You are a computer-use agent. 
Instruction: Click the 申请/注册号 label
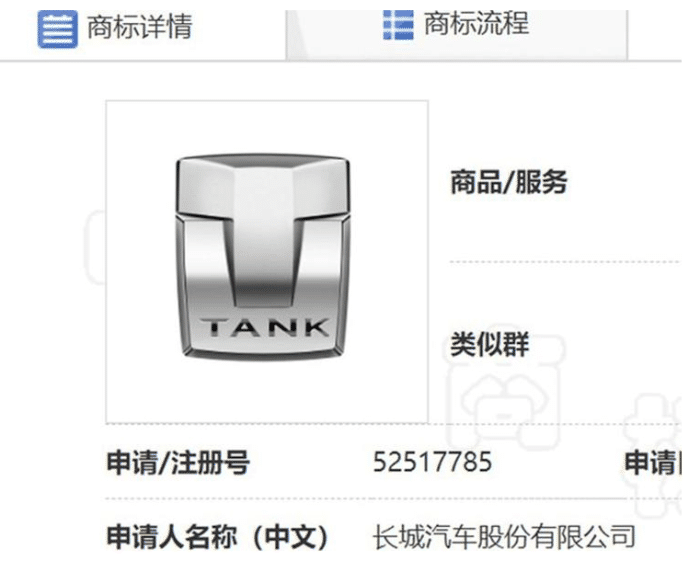click(x=178, y=462)
